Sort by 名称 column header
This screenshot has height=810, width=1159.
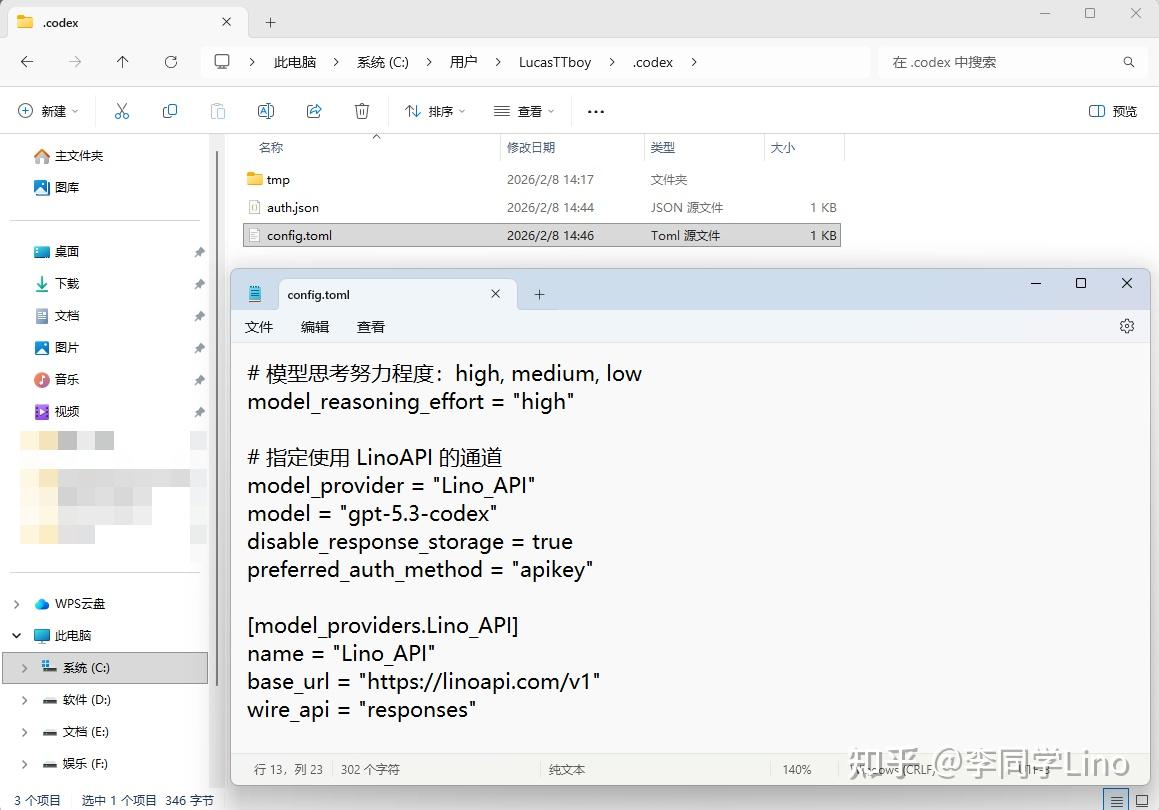tap(271, 148)
